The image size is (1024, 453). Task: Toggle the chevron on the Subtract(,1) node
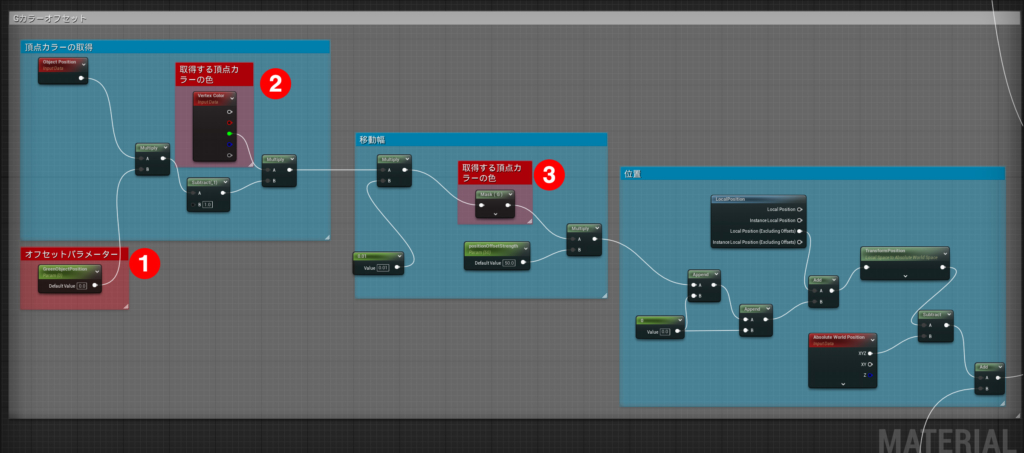[x=225, y=182]
